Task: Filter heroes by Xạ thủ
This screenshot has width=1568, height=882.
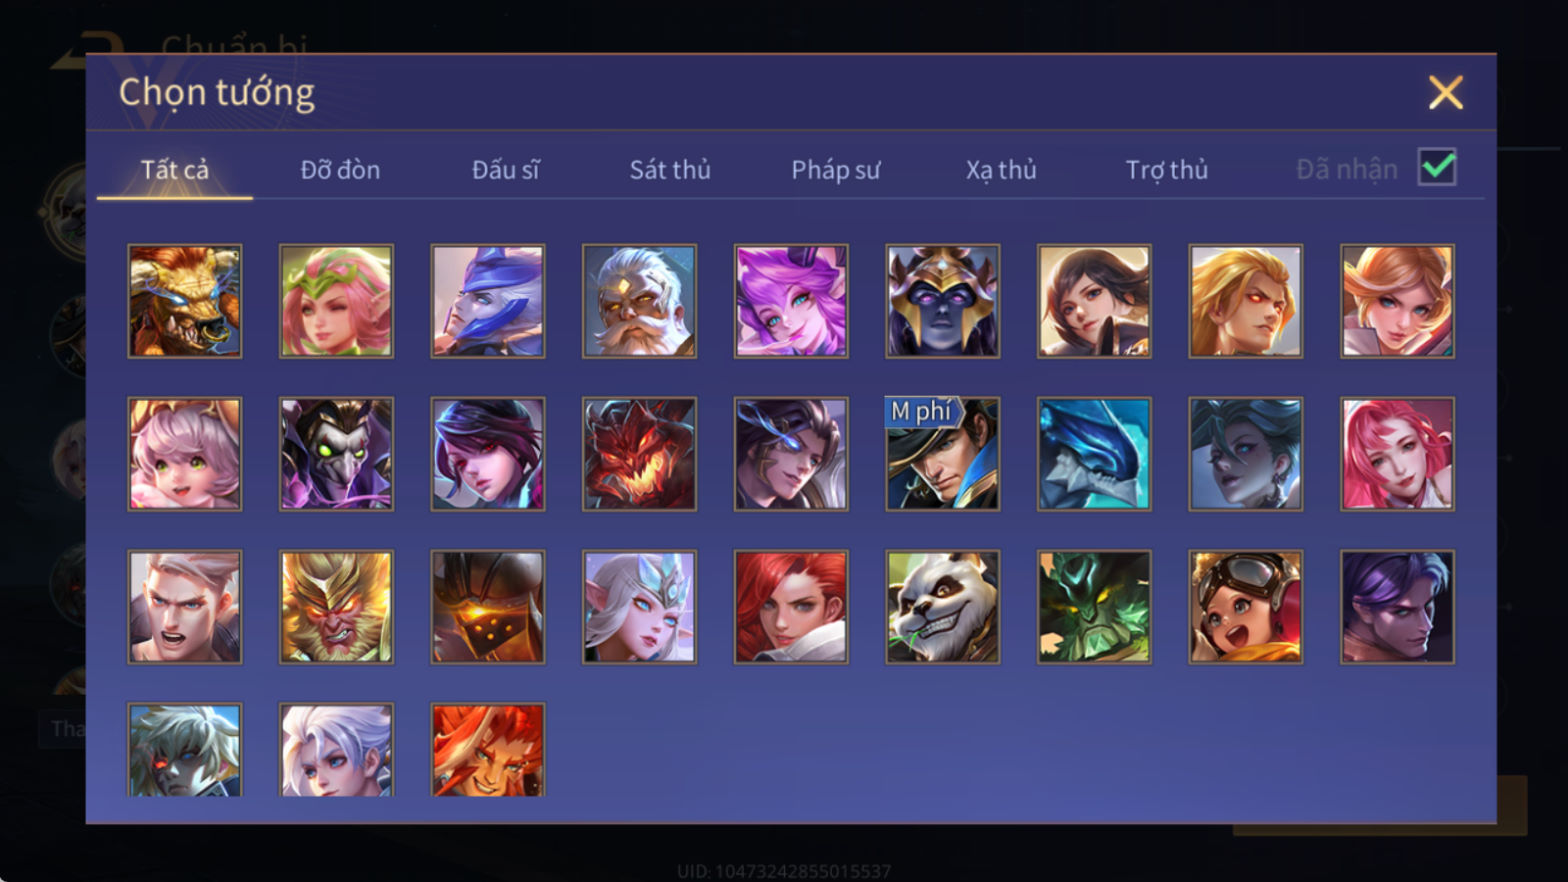Action: [x=1001, y=170]
